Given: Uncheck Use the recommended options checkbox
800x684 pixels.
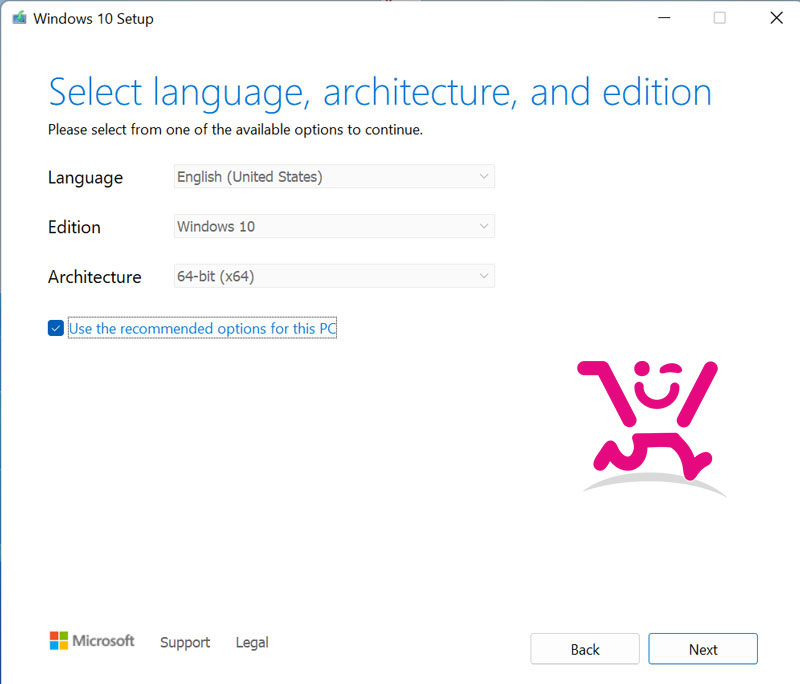Looking at the screenshot, I should [56, 328].
